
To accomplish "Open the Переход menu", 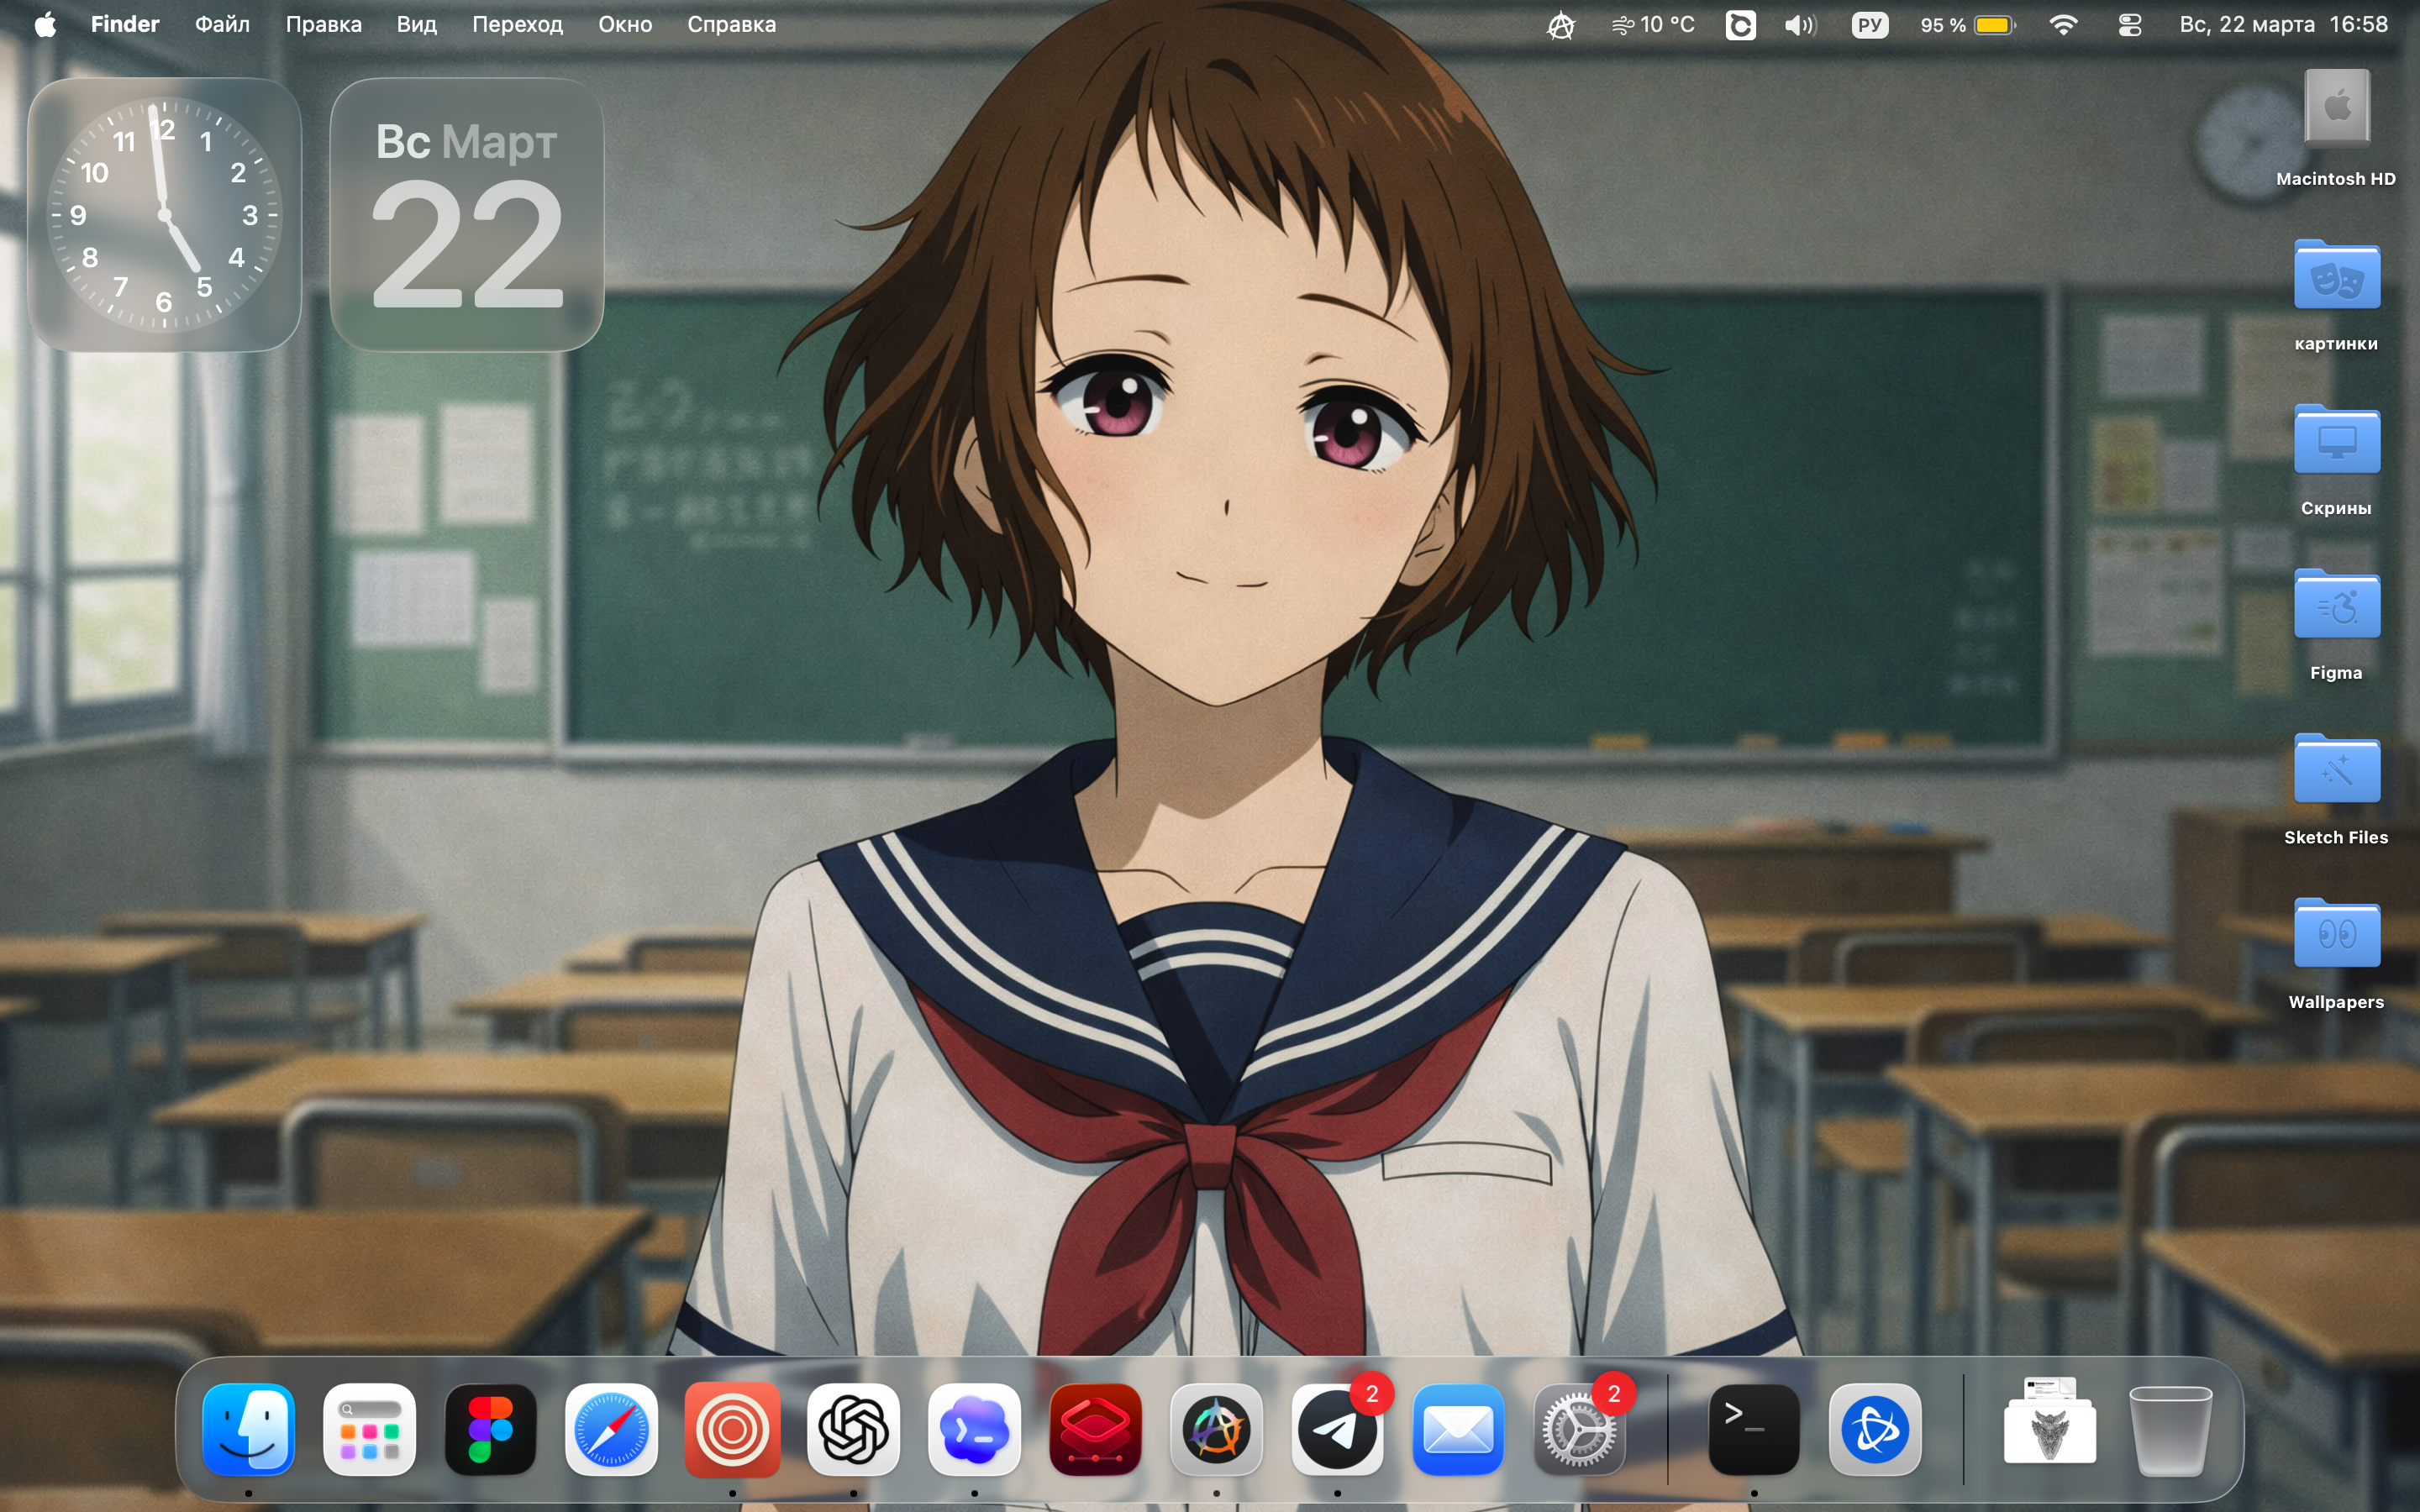I will 517,25.
